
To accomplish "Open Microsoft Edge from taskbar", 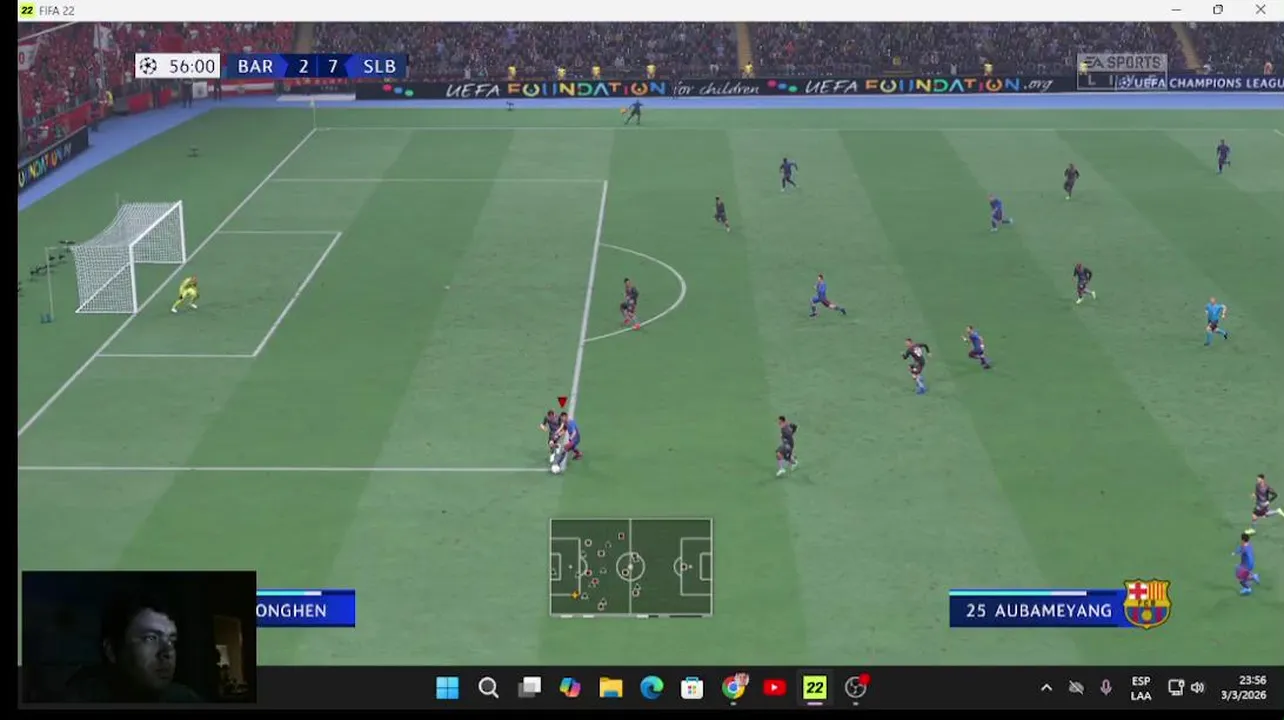I will [x=652, y=687].
